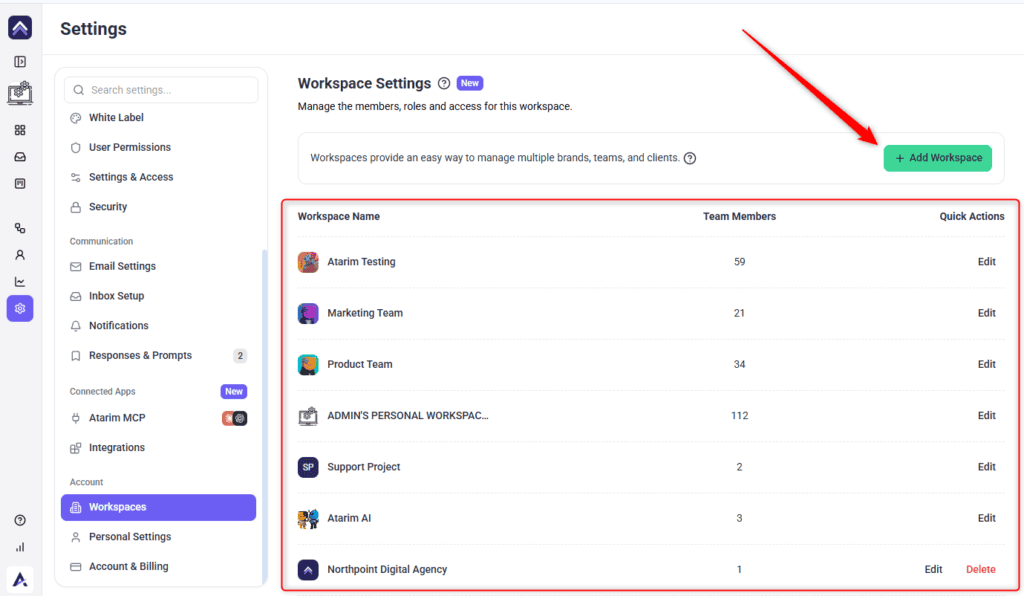Edit the Atarim AI workspace
Screen dimensions: 1024x596
click(986, 518)
